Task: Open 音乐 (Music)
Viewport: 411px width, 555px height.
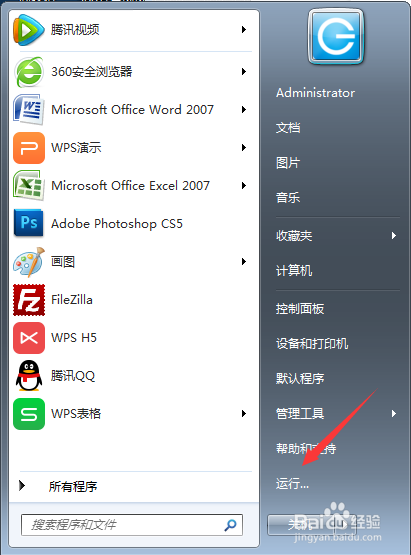Action: pos(288,198)
